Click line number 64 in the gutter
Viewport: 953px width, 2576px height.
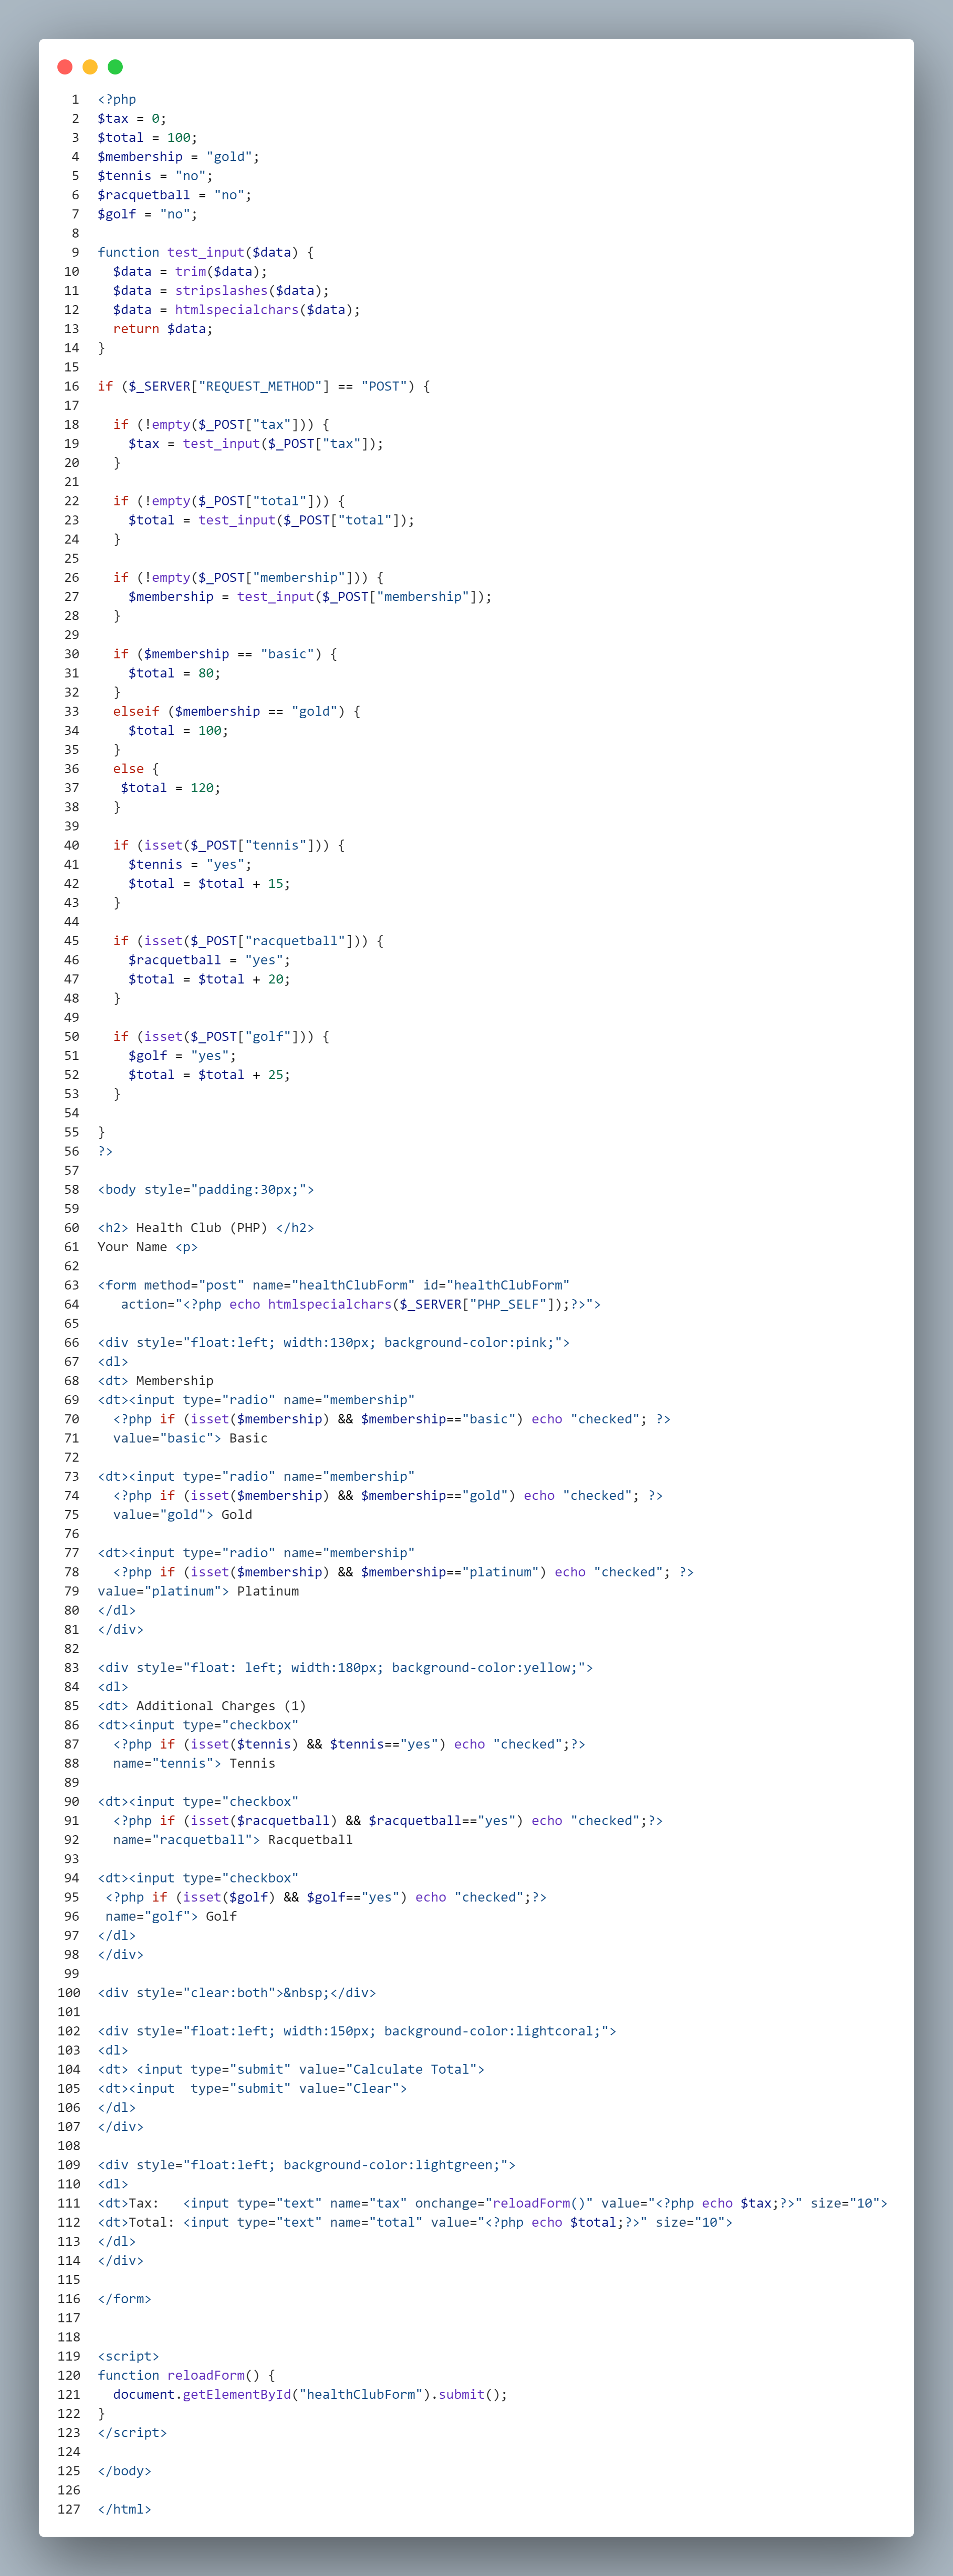pyautogui.click(x=72, y=1304)
